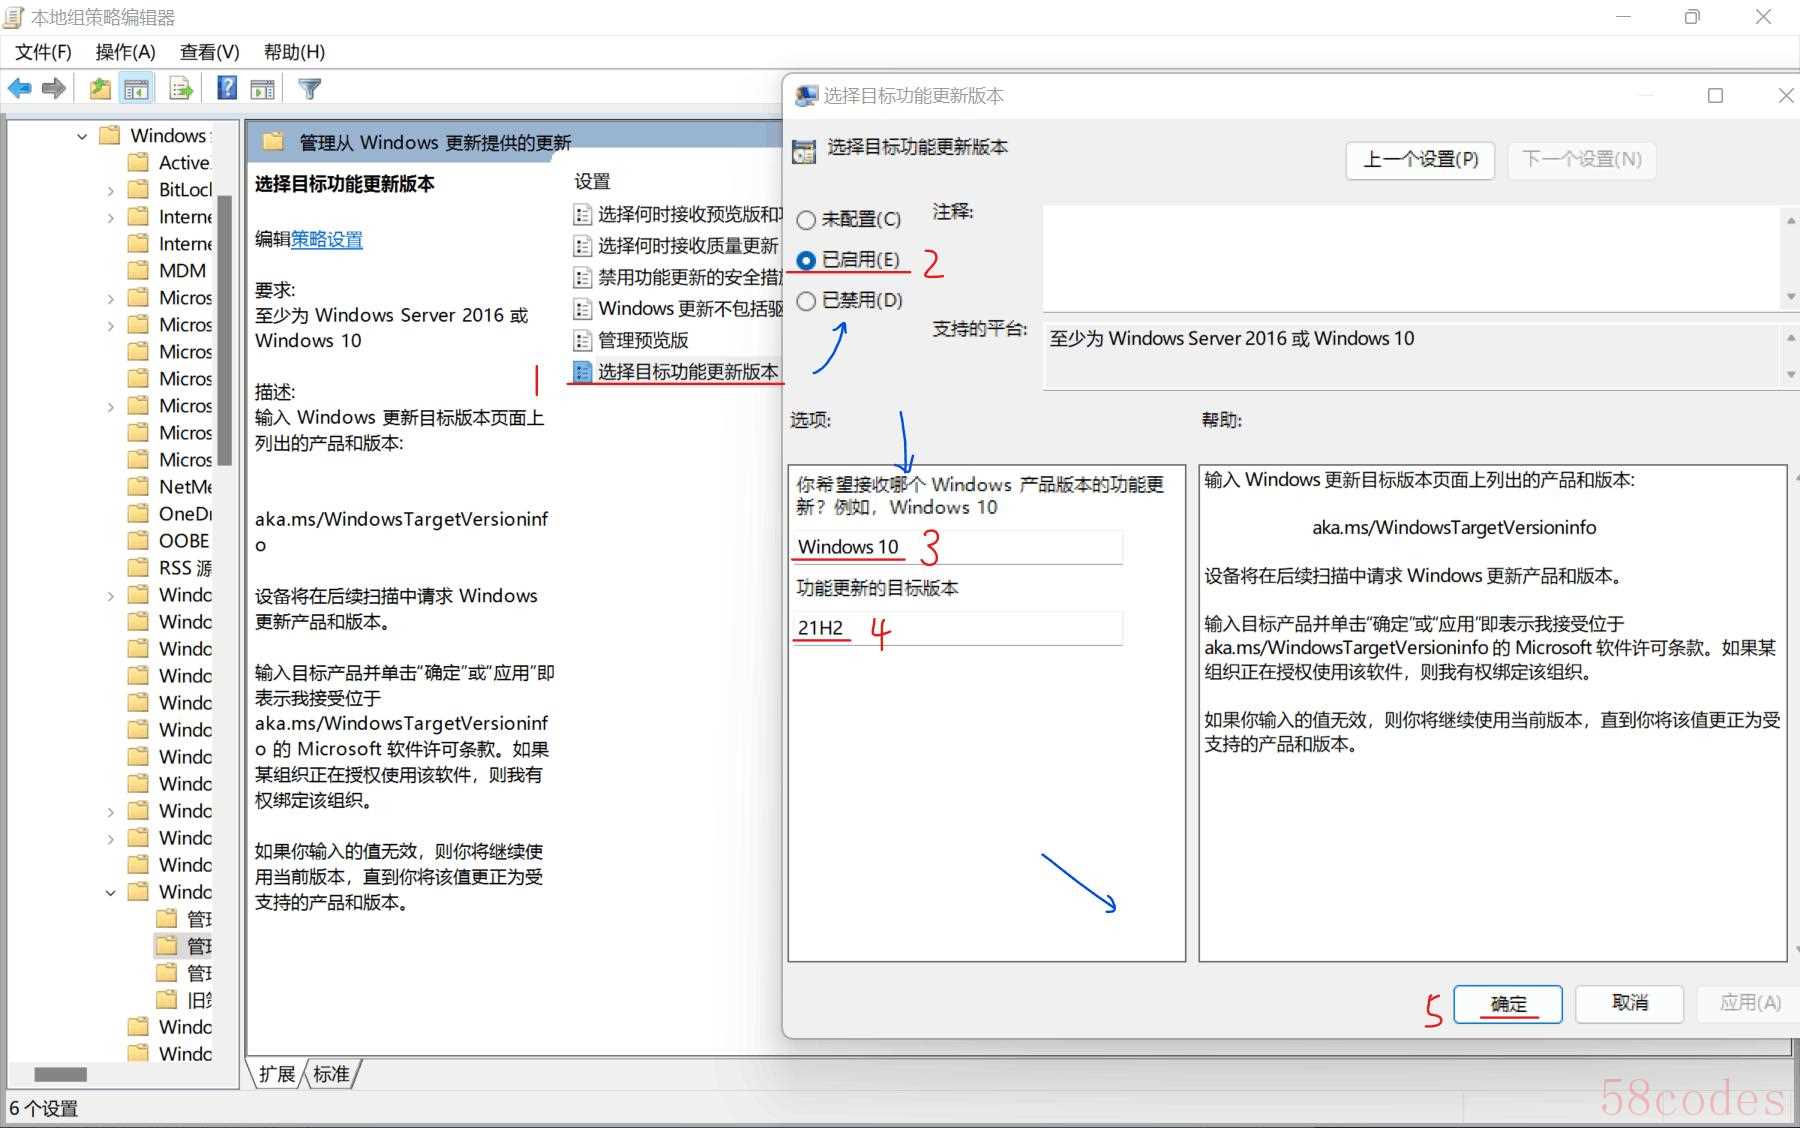Select the OOBE tree item
This screenshot has height=1128, width=1800.
click(184, 540)
